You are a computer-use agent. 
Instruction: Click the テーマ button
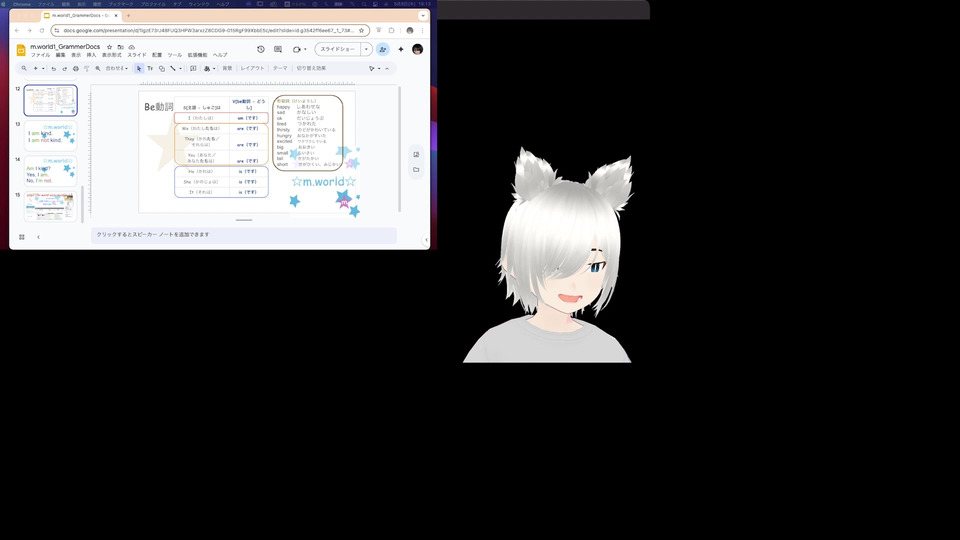tap(280, 69)
